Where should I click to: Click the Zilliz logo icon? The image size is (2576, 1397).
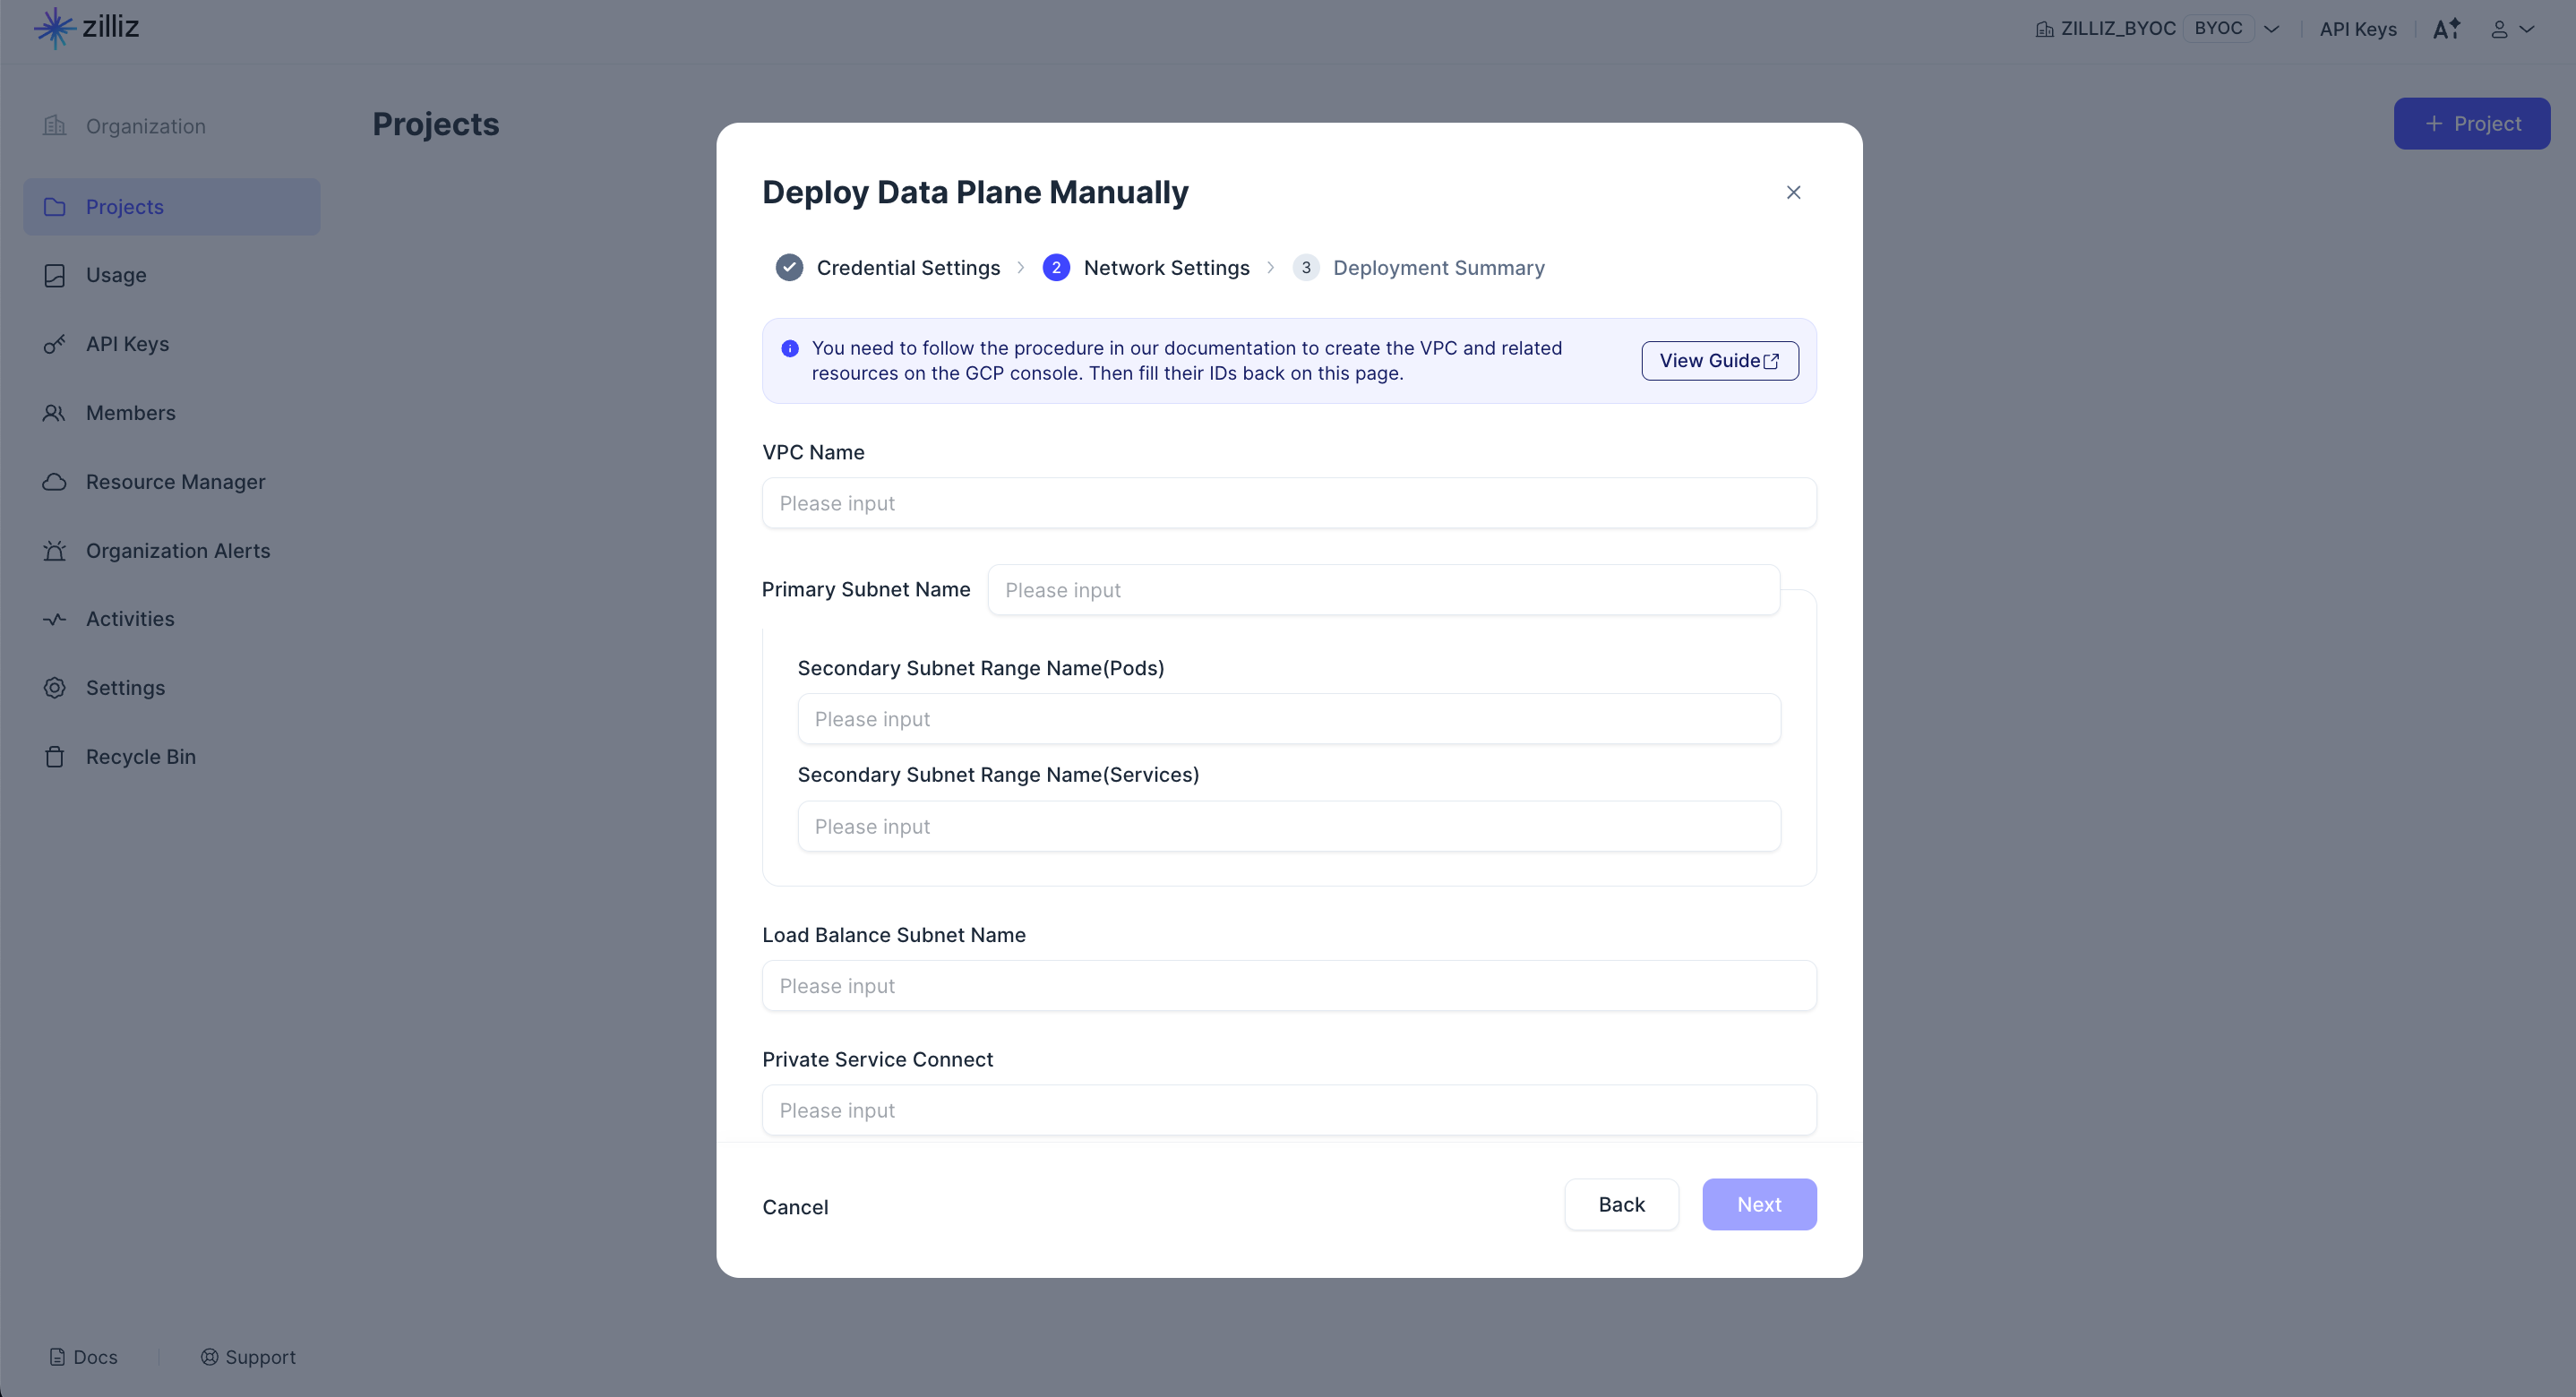[x=55, y=27]
